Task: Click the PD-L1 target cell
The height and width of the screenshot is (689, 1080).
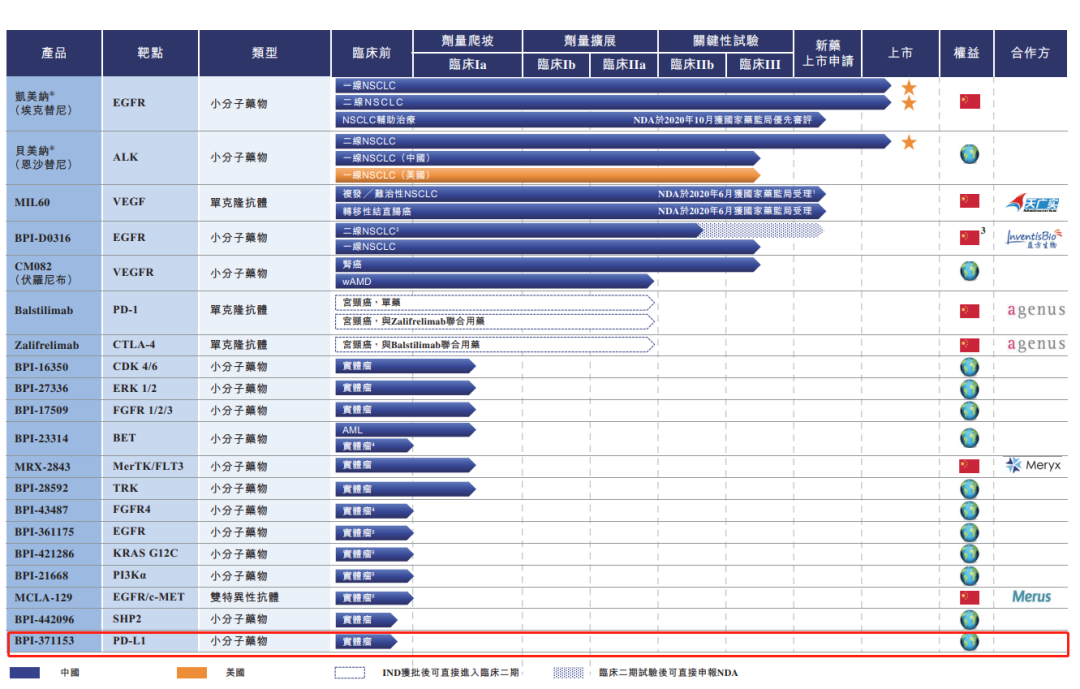Action: [x=129, y=641]
